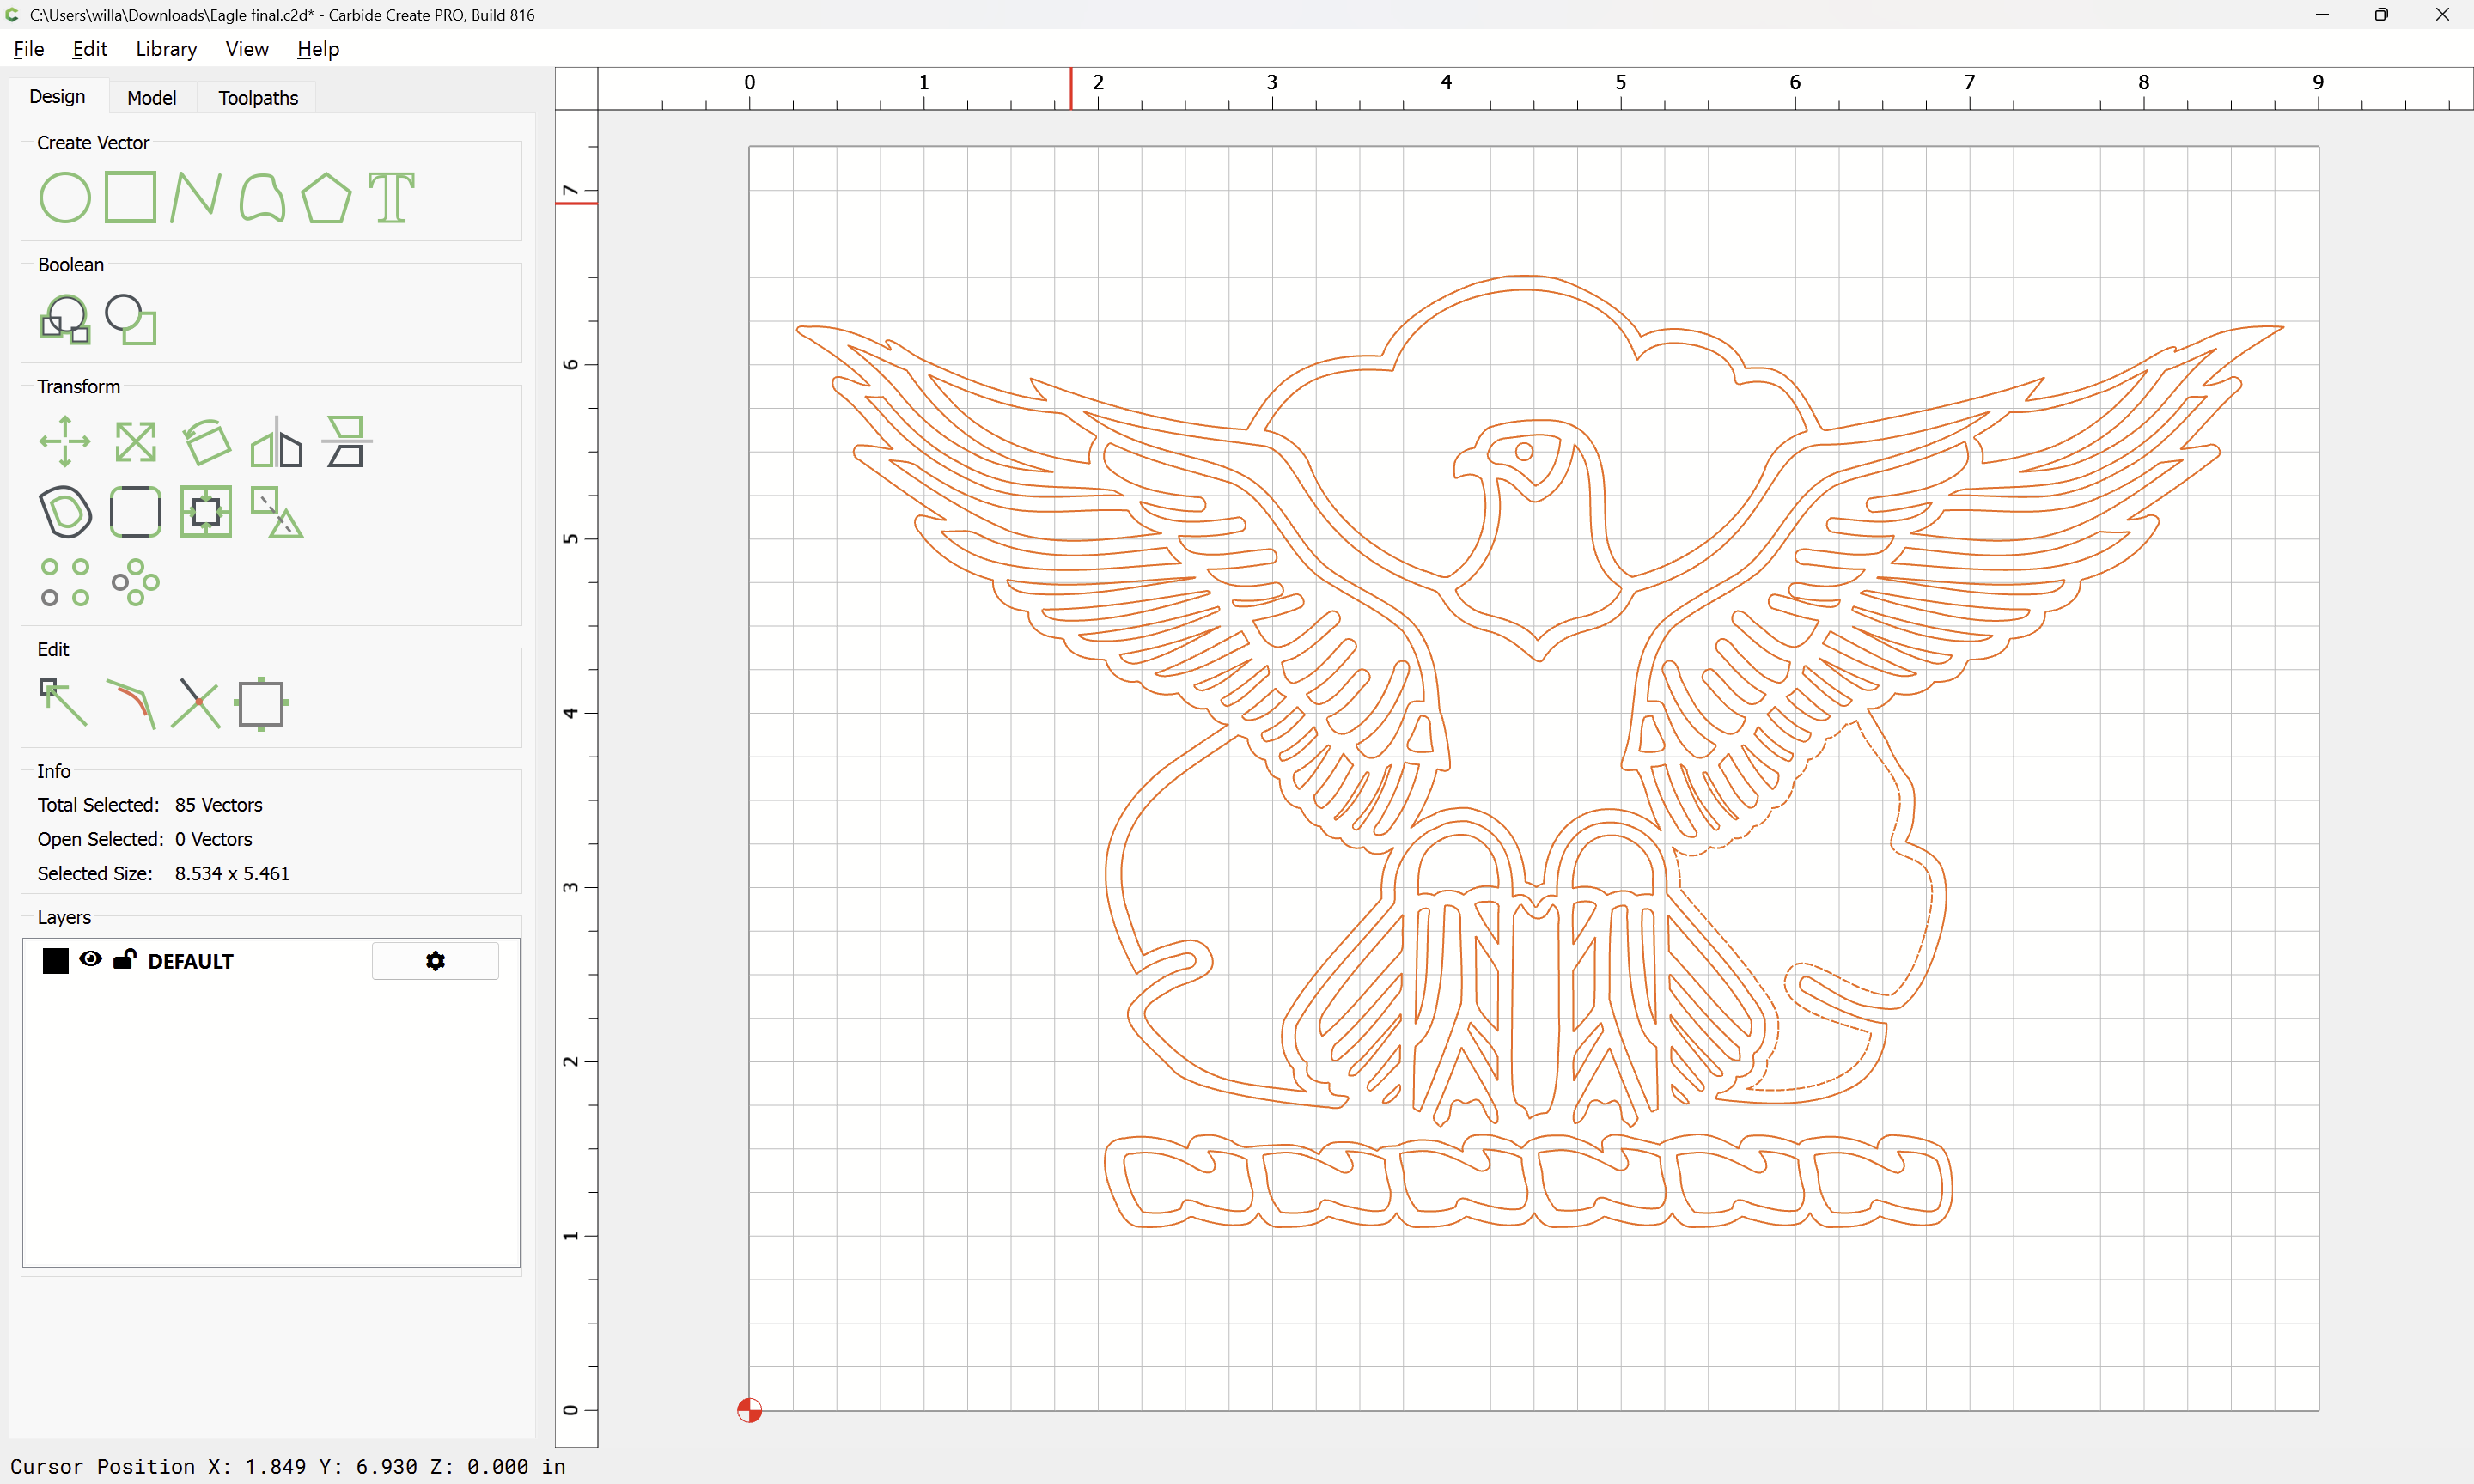Image resolution: width=2474 pixels, height=1484 pixels.
Task: Select the Trim vectors tool
Action: point(196,703)
